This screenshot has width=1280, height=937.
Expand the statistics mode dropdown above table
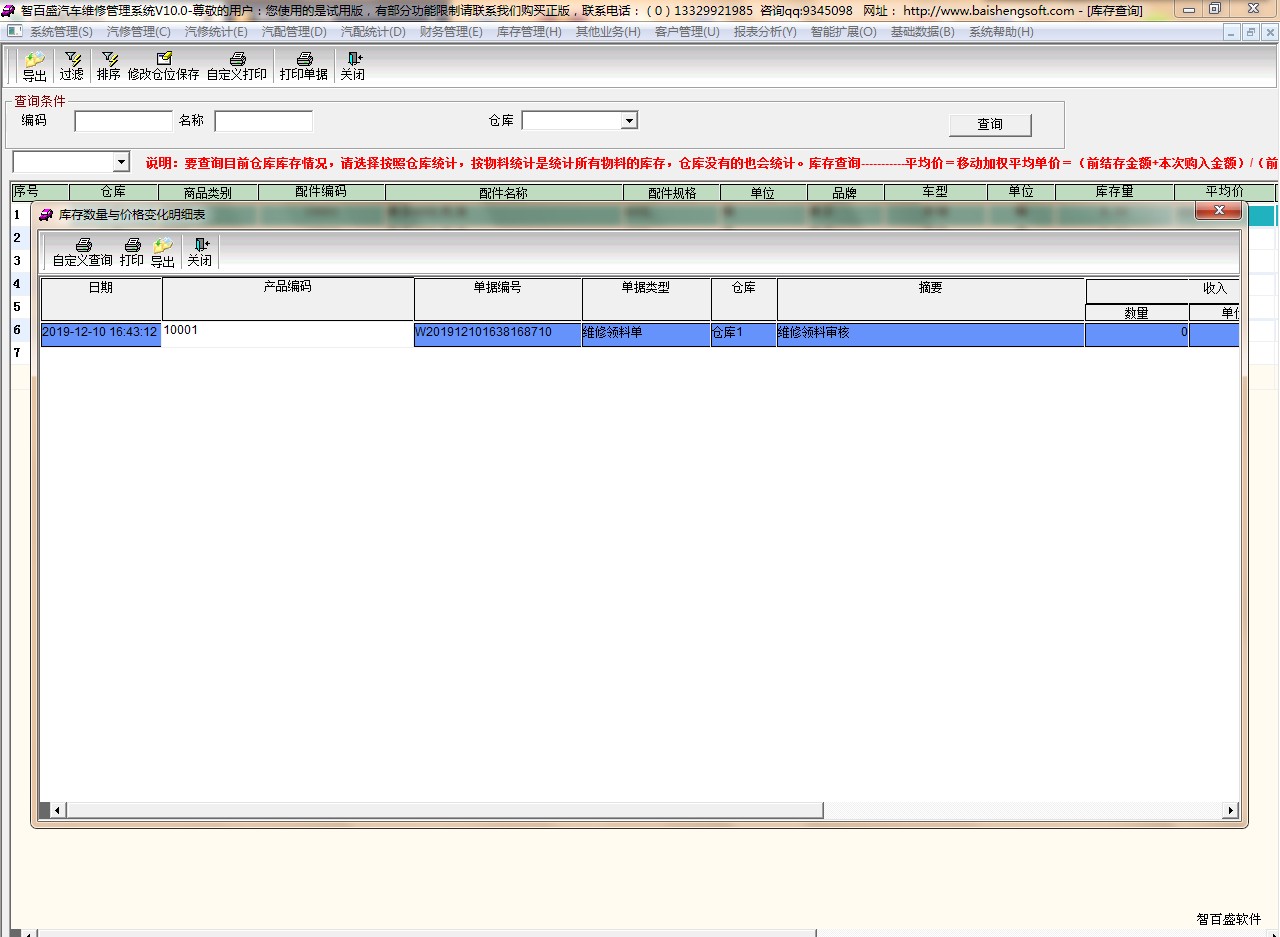click(121, 162)
